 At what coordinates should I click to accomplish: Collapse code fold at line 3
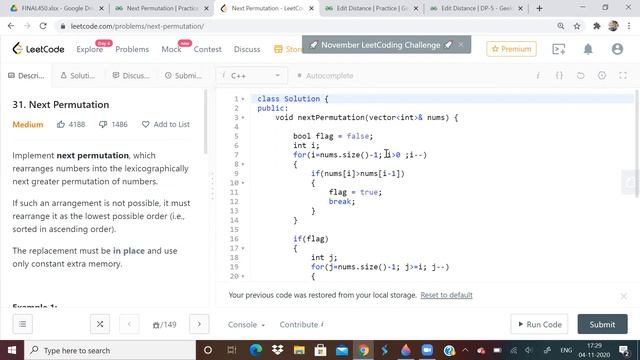click(x=243, y=118)
